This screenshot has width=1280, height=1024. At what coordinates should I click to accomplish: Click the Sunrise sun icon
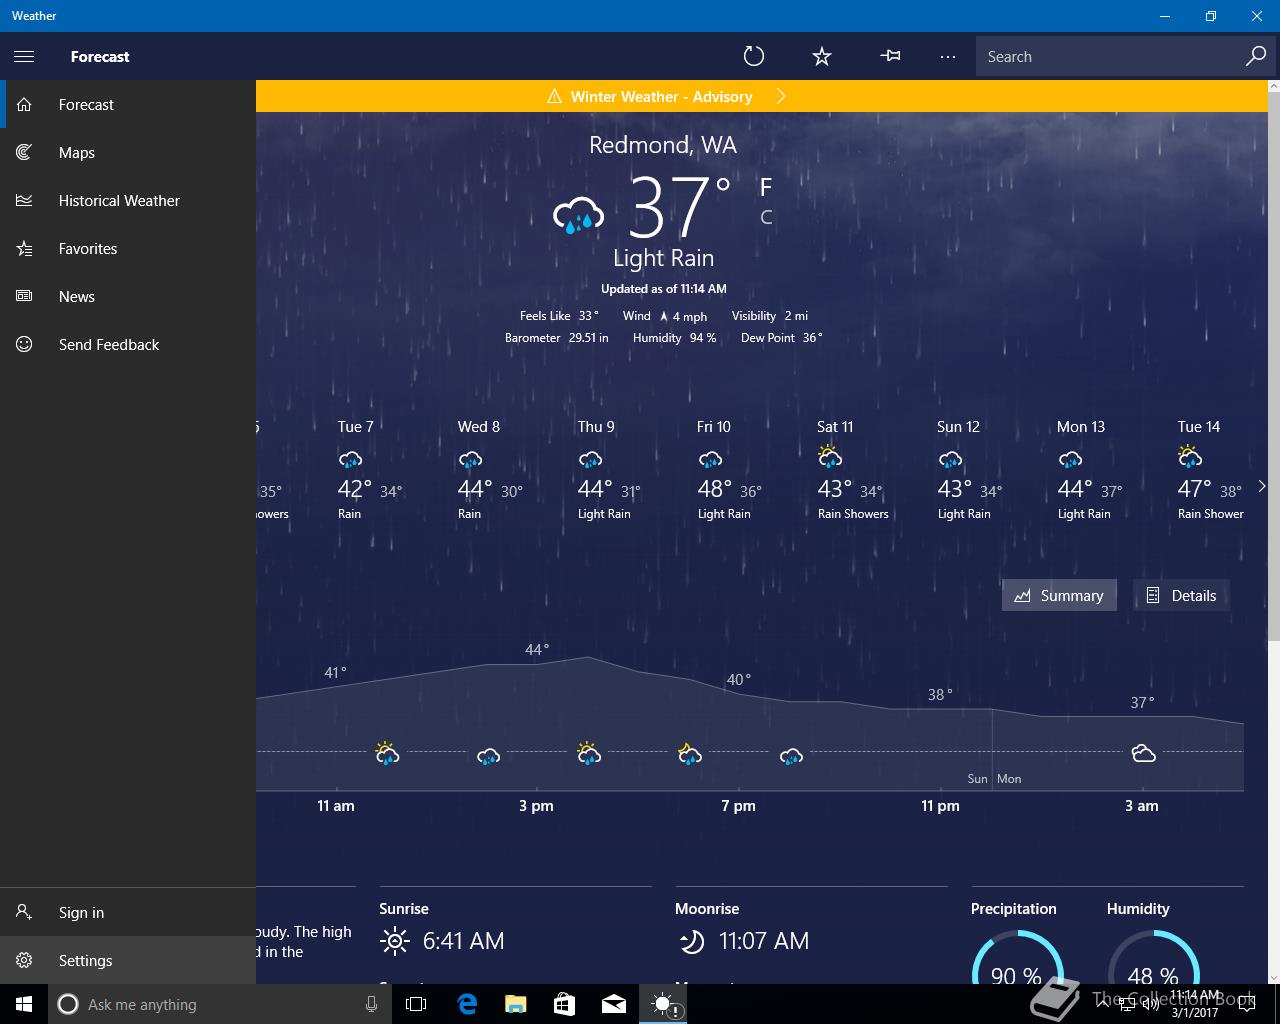pos(395,941)
